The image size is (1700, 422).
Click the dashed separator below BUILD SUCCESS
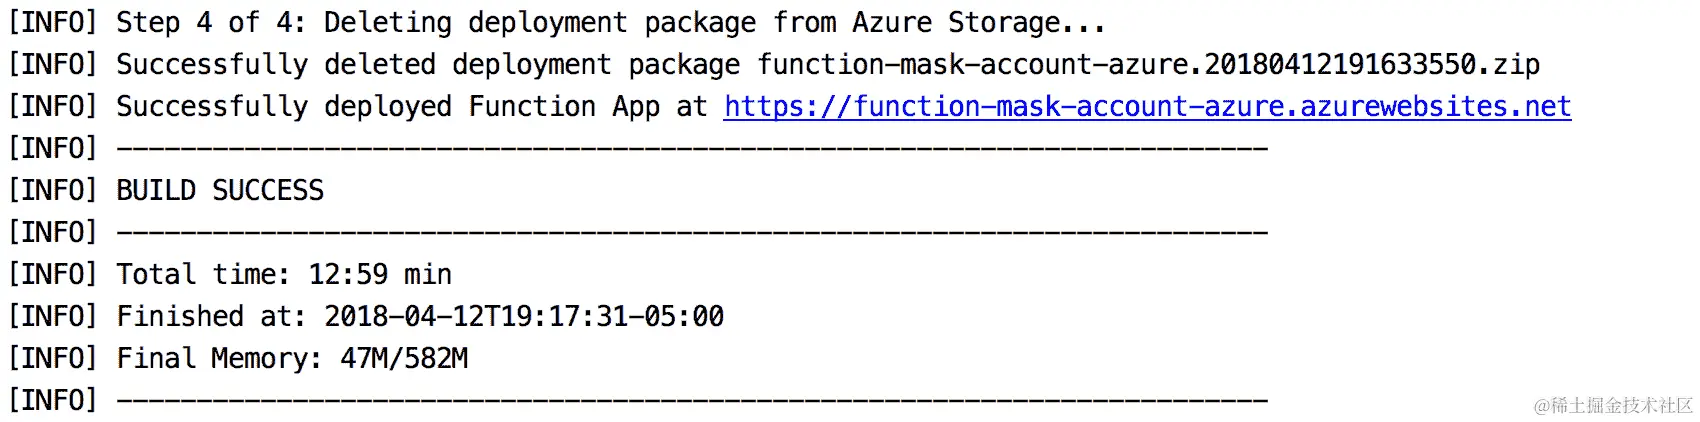692,232
